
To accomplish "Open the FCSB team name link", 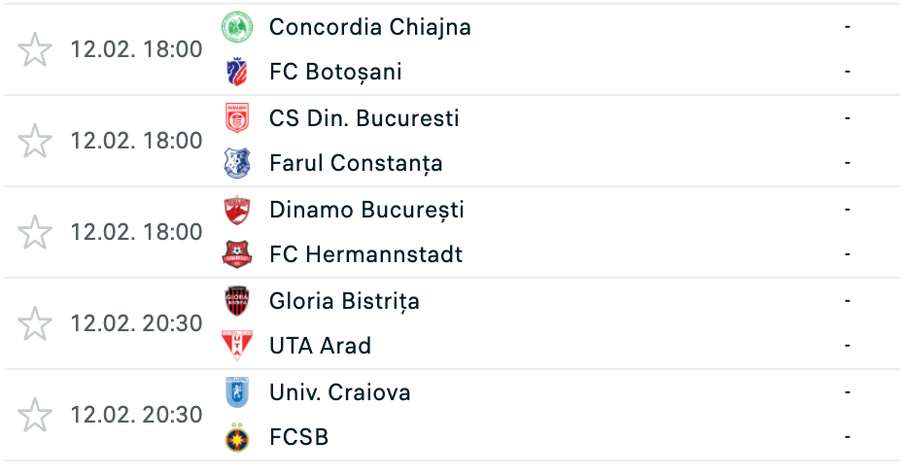I will click(x=299, y=437).
